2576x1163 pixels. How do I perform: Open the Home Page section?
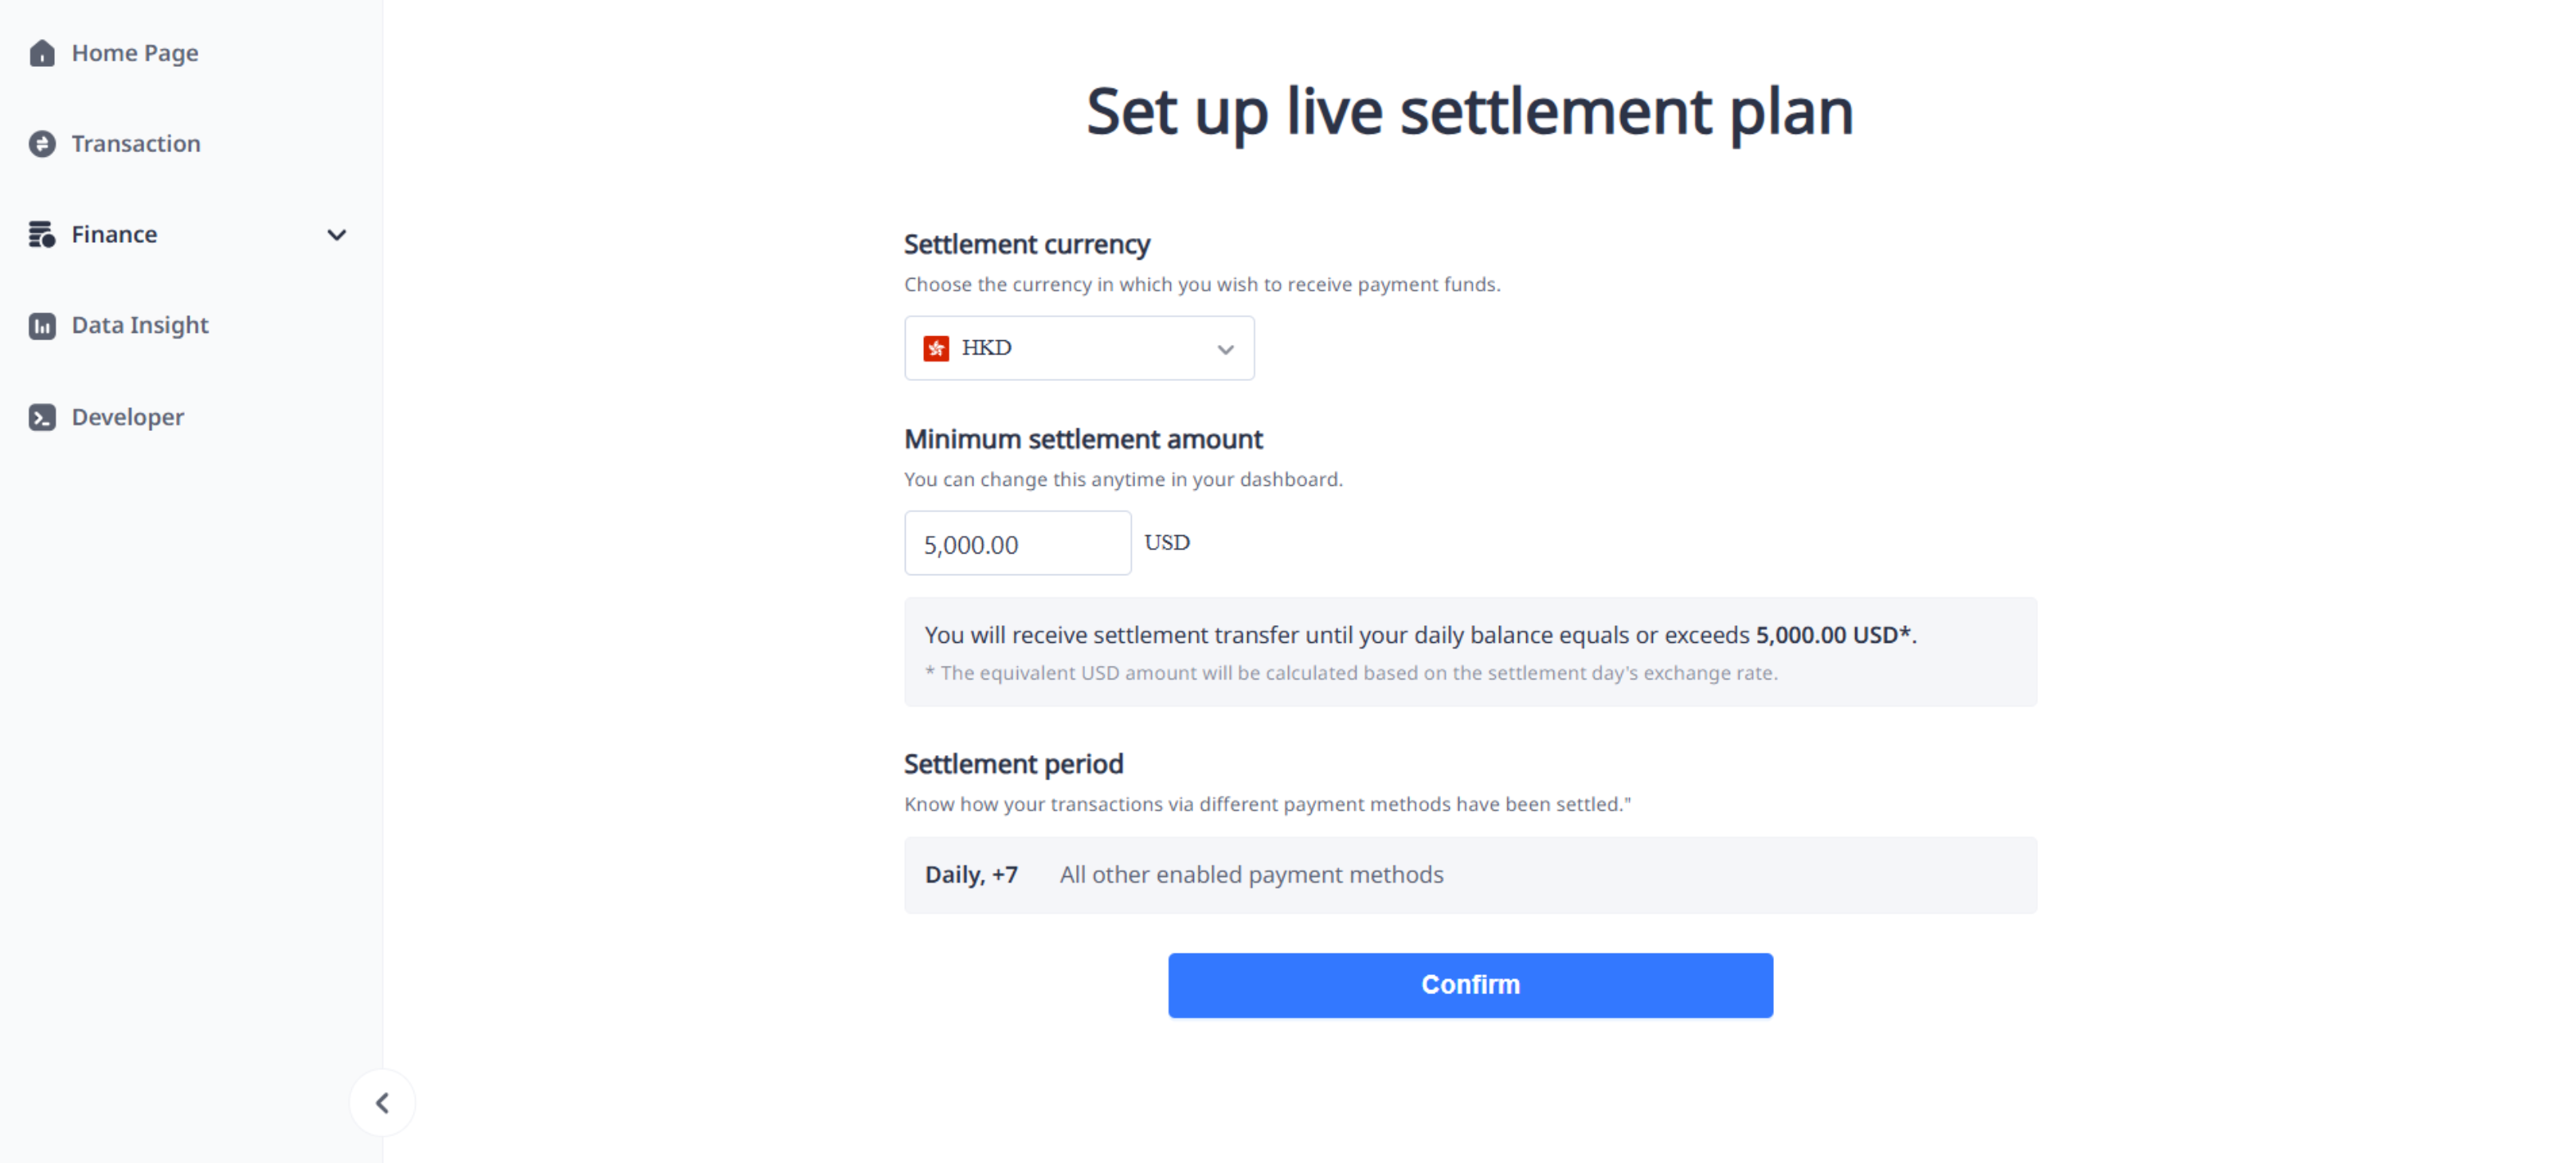[x=135, y=52]
